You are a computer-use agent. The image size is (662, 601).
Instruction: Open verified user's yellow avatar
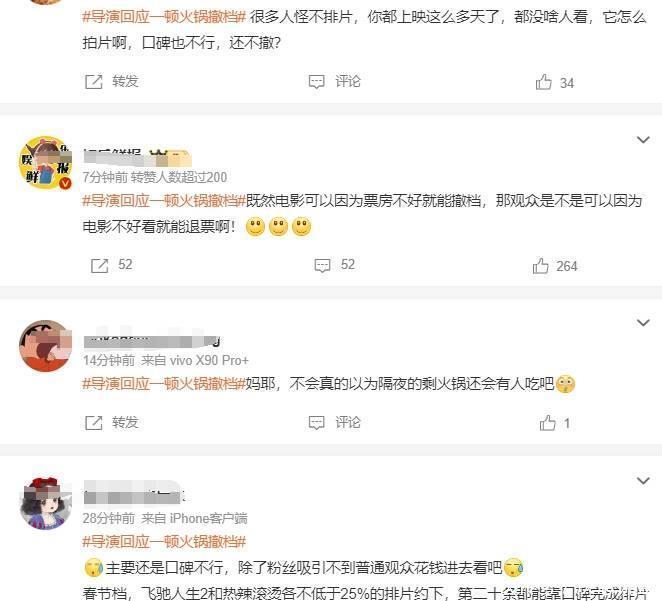click(x=45, y=162)
